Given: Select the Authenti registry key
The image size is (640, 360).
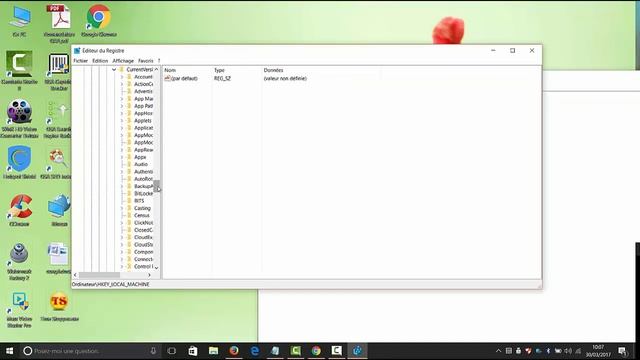Looking at the screenshot, I should pos(144,172).
